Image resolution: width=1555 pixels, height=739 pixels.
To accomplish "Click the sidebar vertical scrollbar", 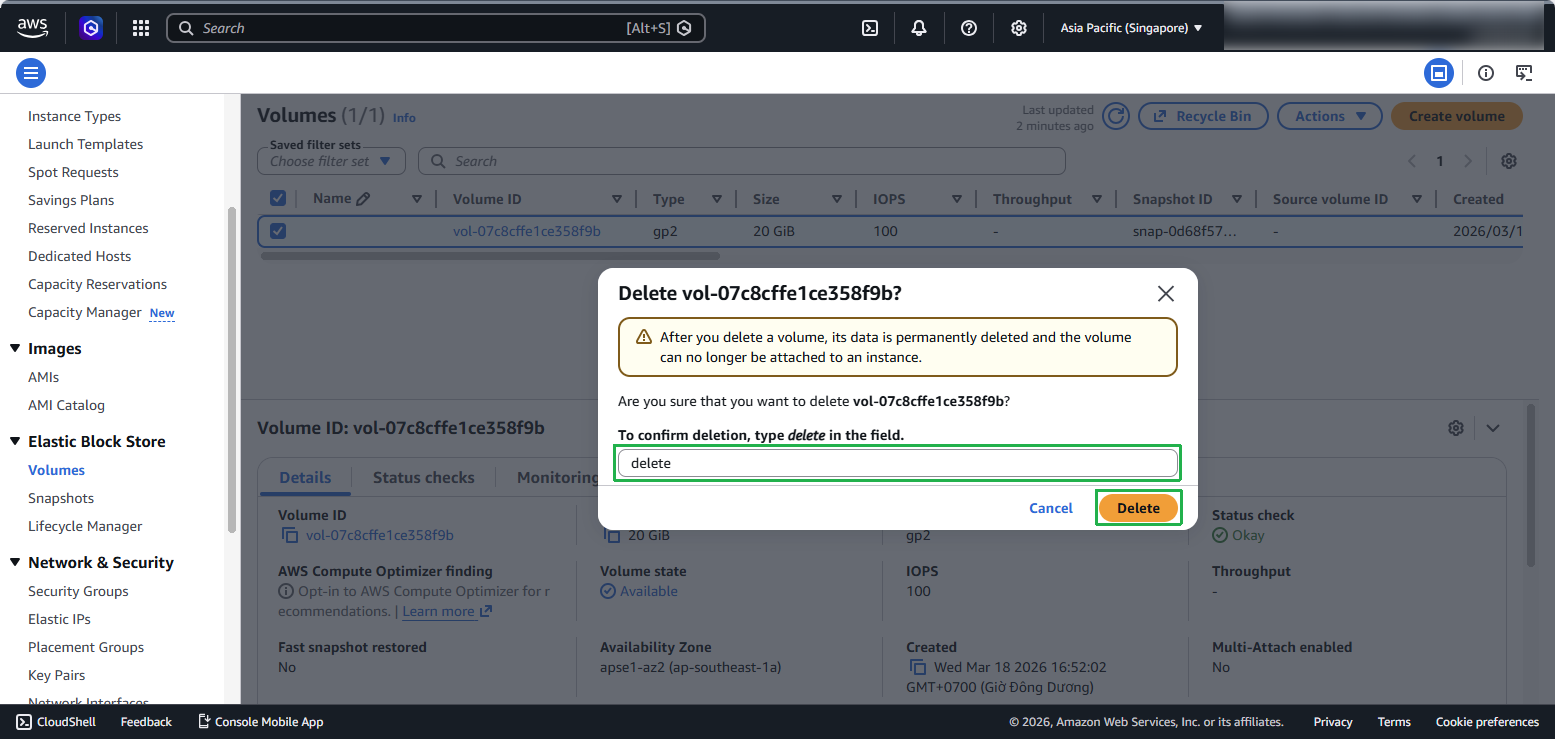I will click(x=232, y=370).
